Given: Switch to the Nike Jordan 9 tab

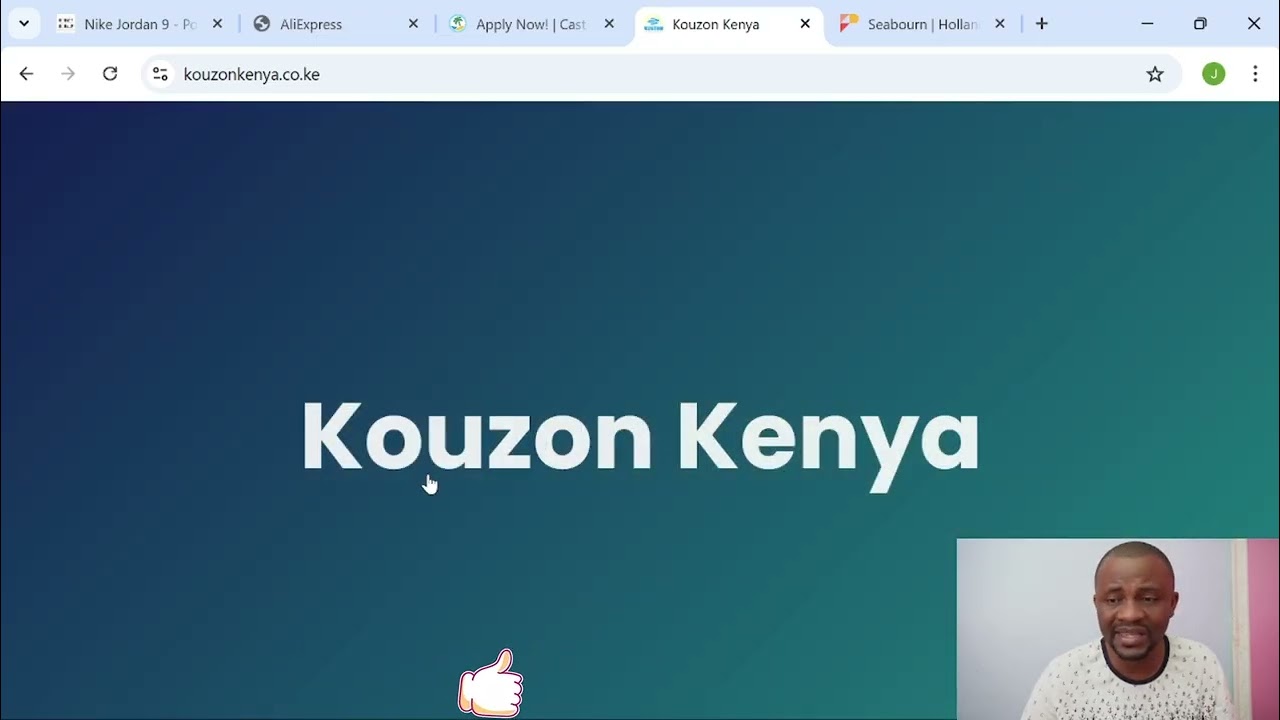Looking at the screenshot, I should (139, 24).
